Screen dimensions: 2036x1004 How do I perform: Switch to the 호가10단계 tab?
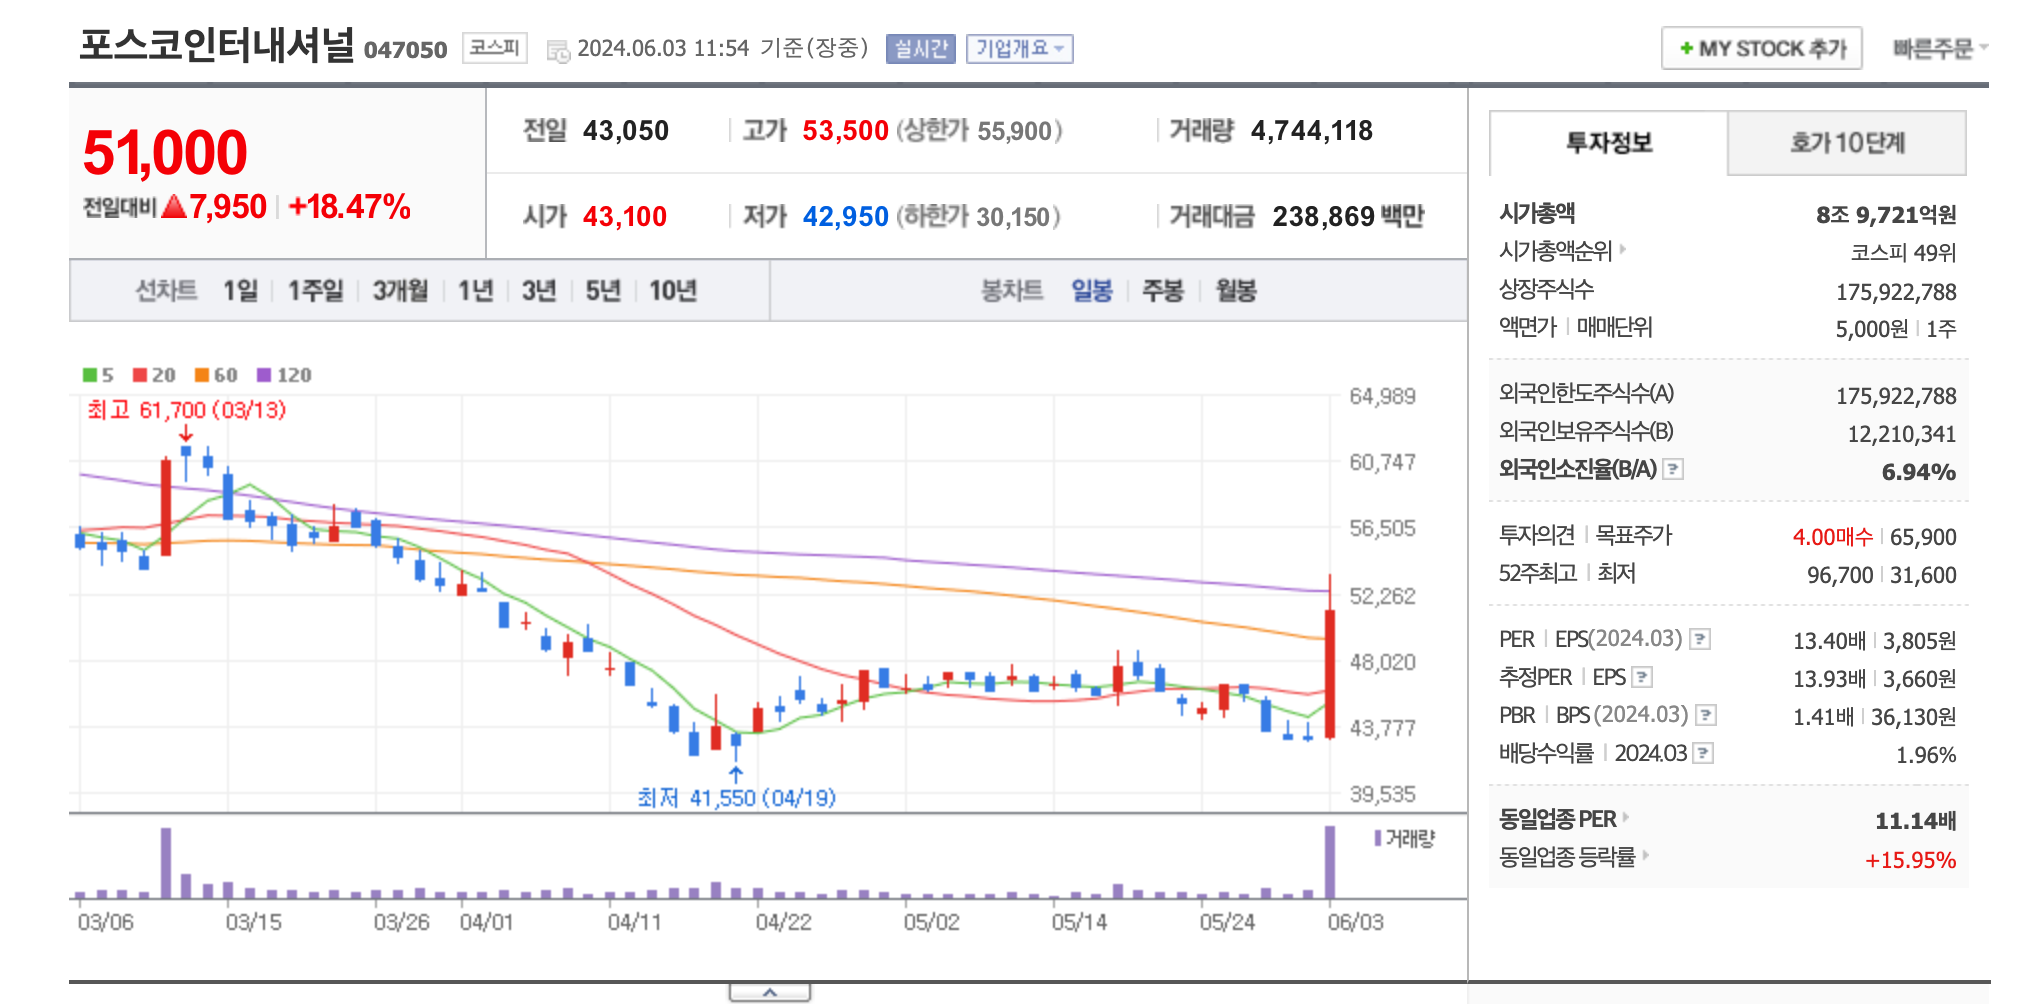[x=1847, y=143]
